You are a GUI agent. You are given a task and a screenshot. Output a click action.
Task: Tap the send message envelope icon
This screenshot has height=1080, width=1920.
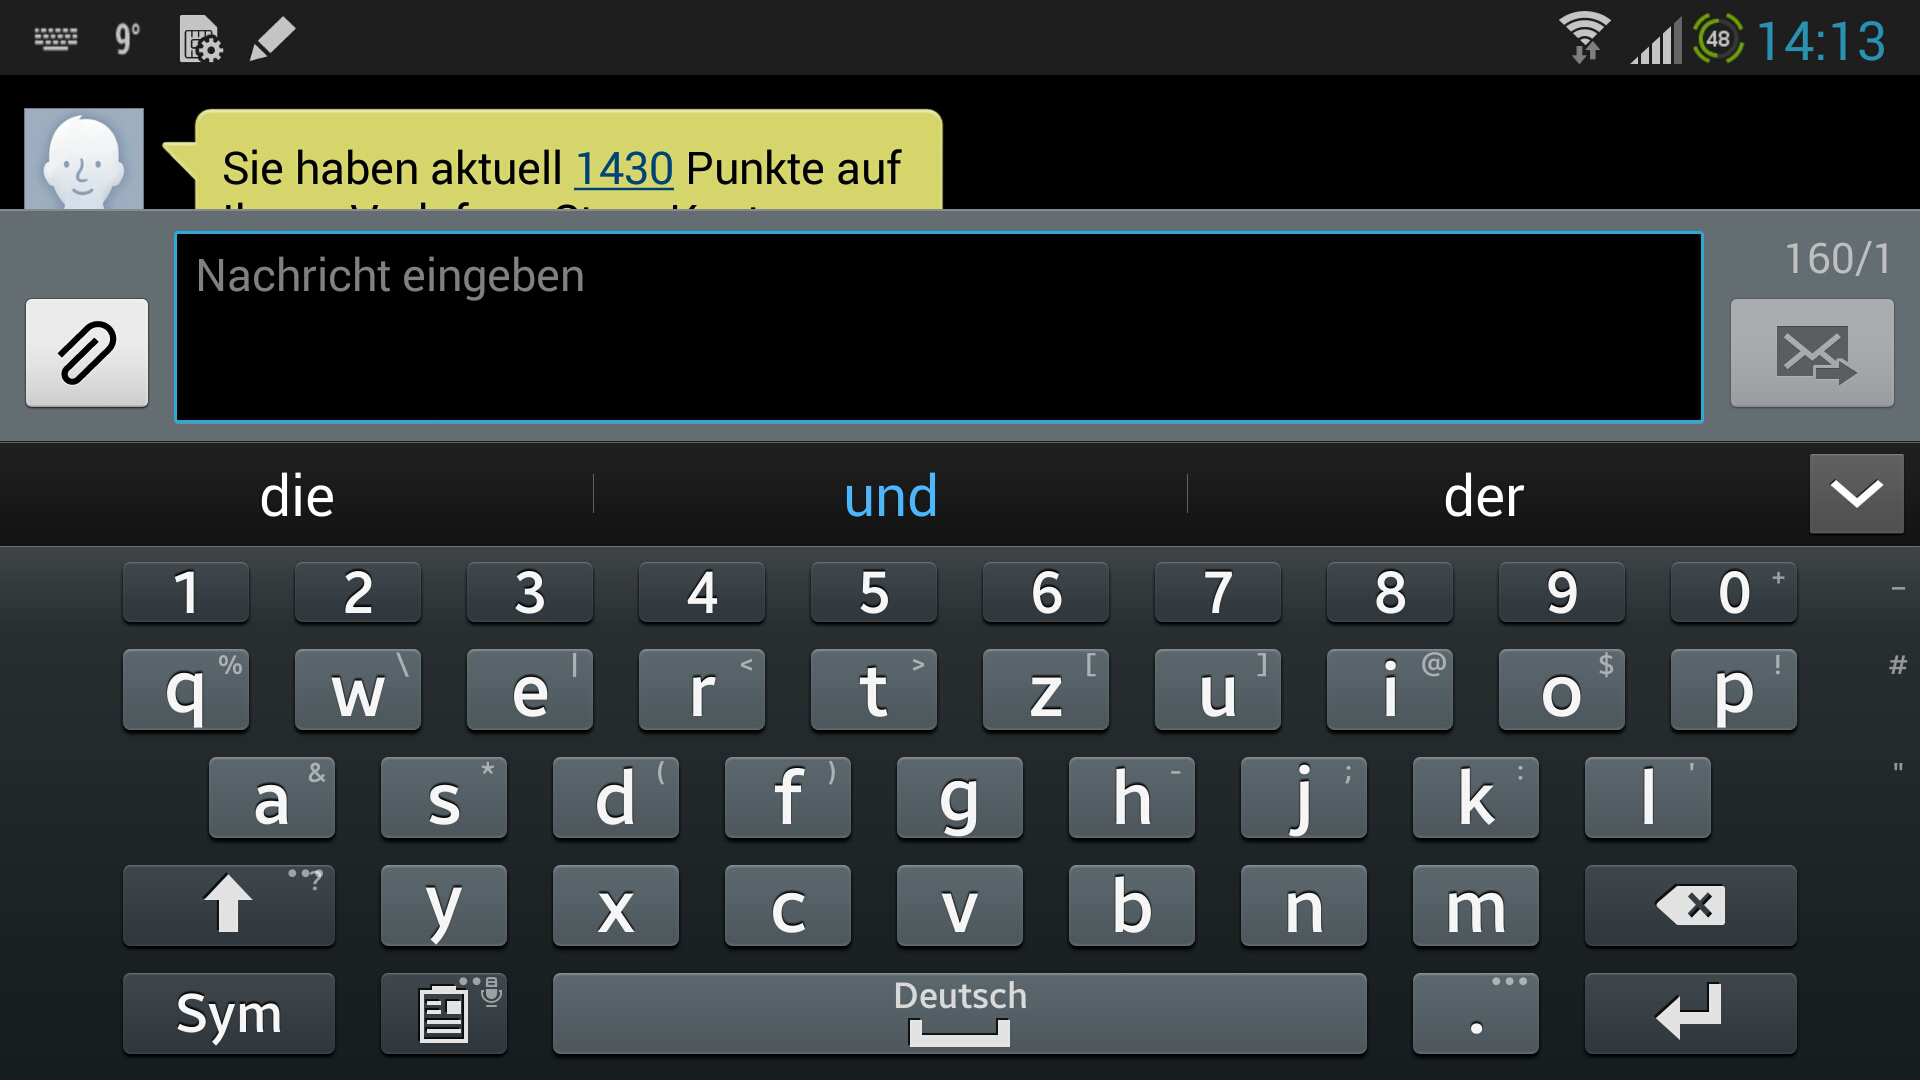coord(1812,353)
